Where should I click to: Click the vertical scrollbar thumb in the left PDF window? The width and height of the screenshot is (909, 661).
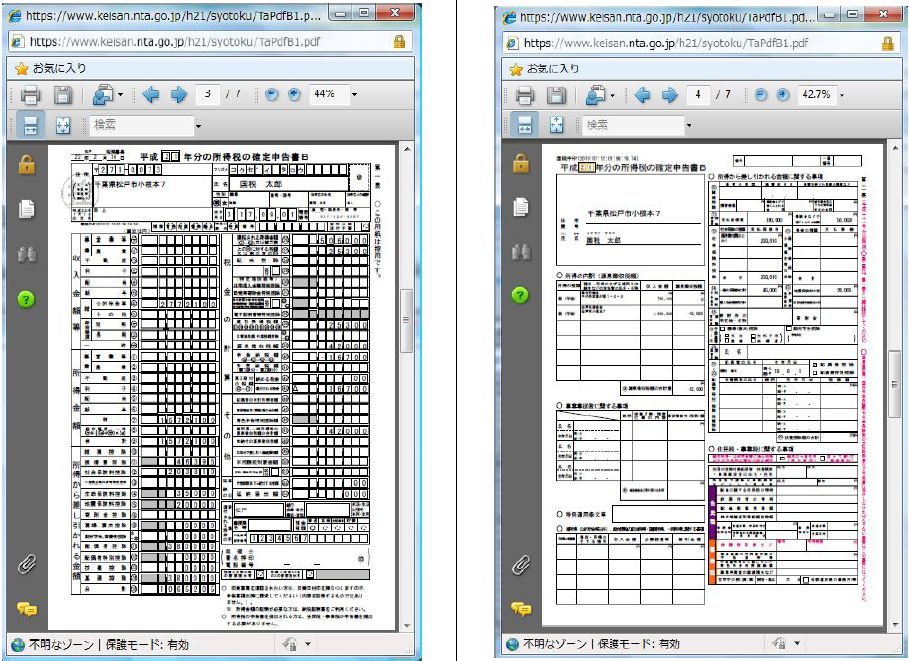(x=406, y=320)
